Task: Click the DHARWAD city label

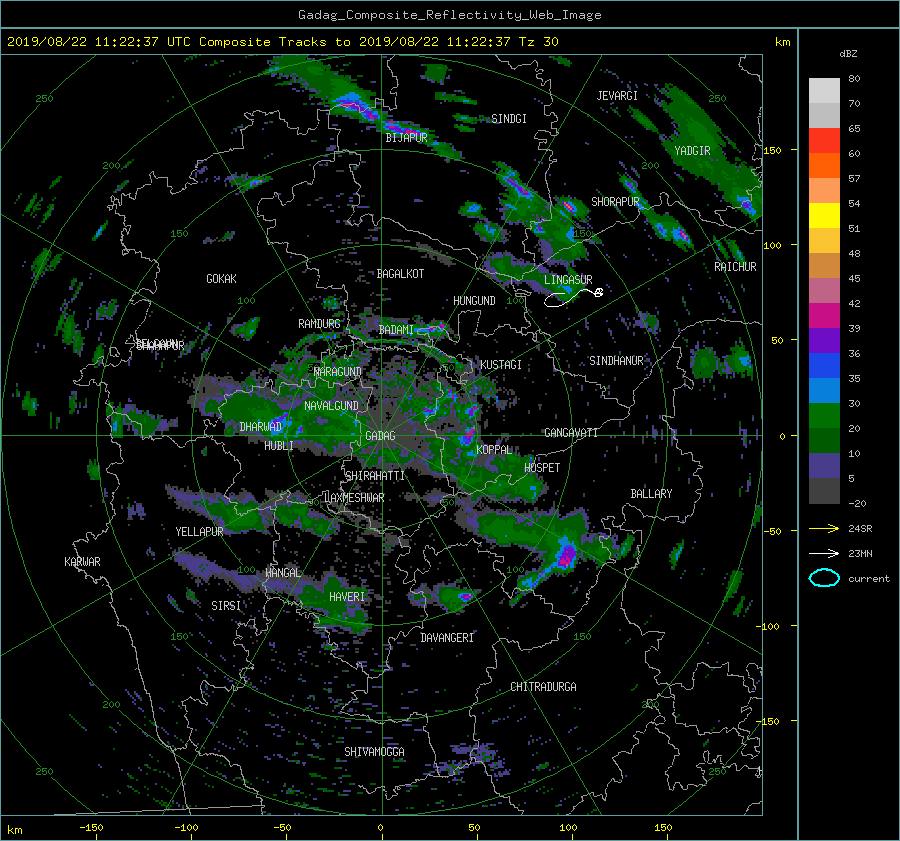Action: 261,427
